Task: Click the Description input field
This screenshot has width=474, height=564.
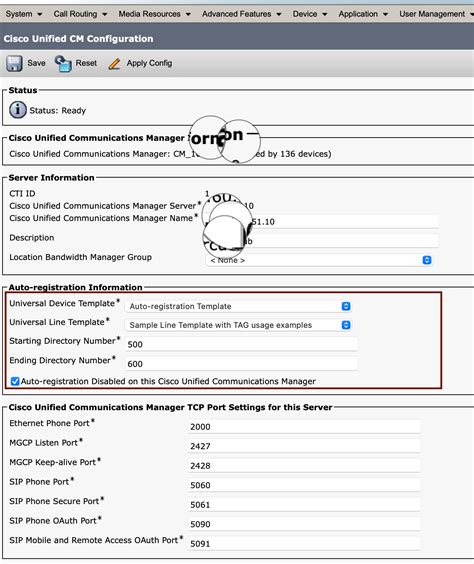Action: (x=322, y=241)
